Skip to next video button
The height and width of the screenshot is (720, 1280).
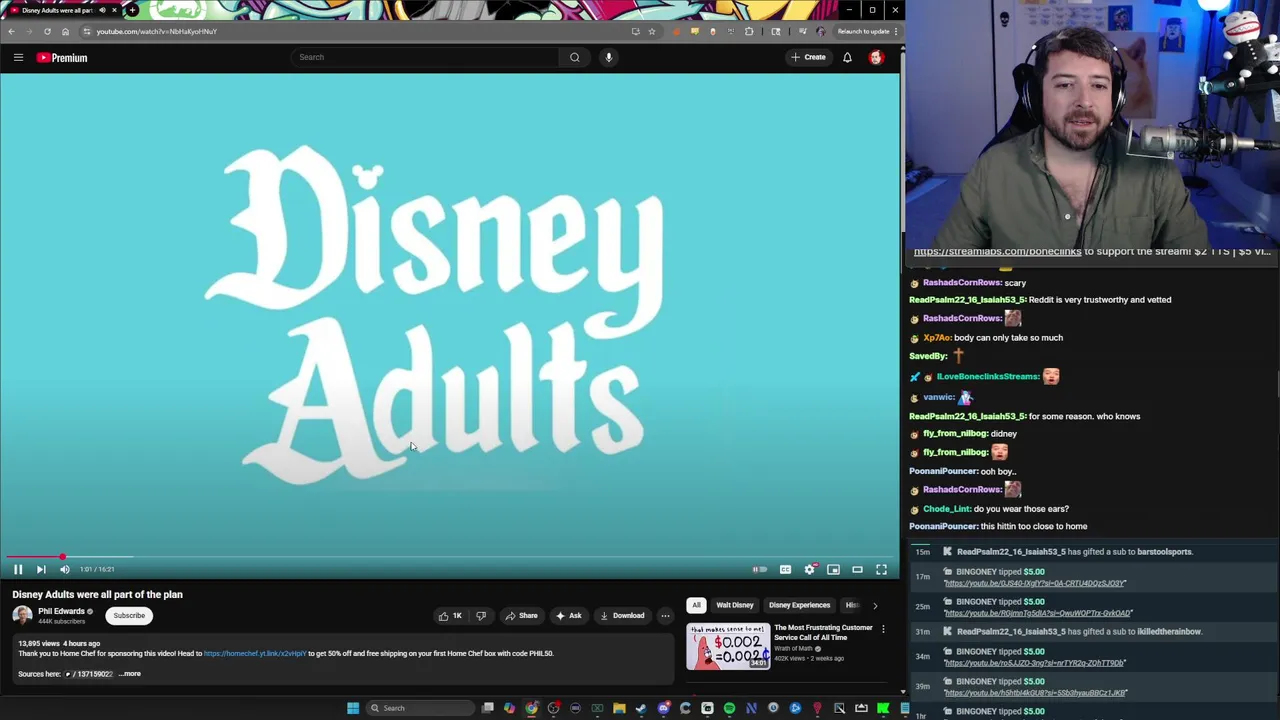(x=41, y=569)
